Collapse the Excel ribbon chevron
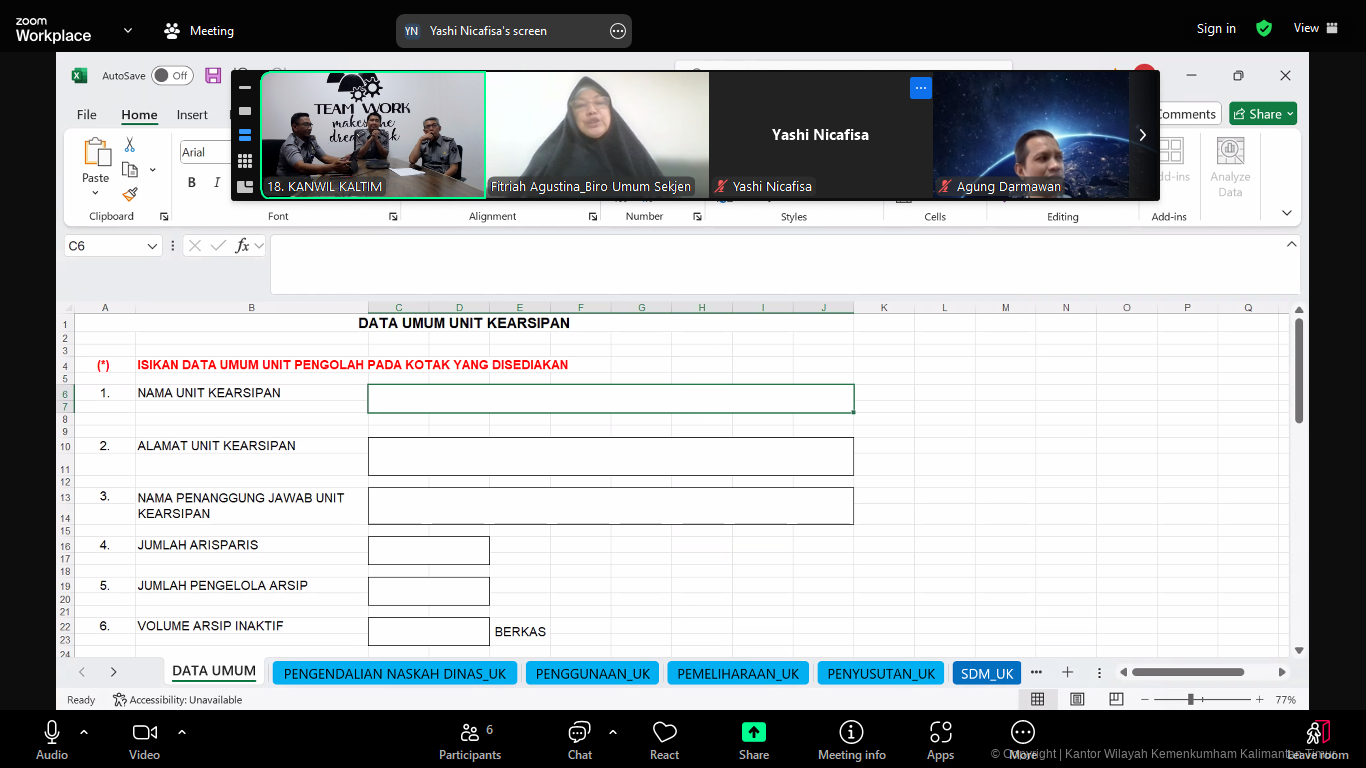The width and height of the screenshot is (1366, 768). coord(1287,213)
